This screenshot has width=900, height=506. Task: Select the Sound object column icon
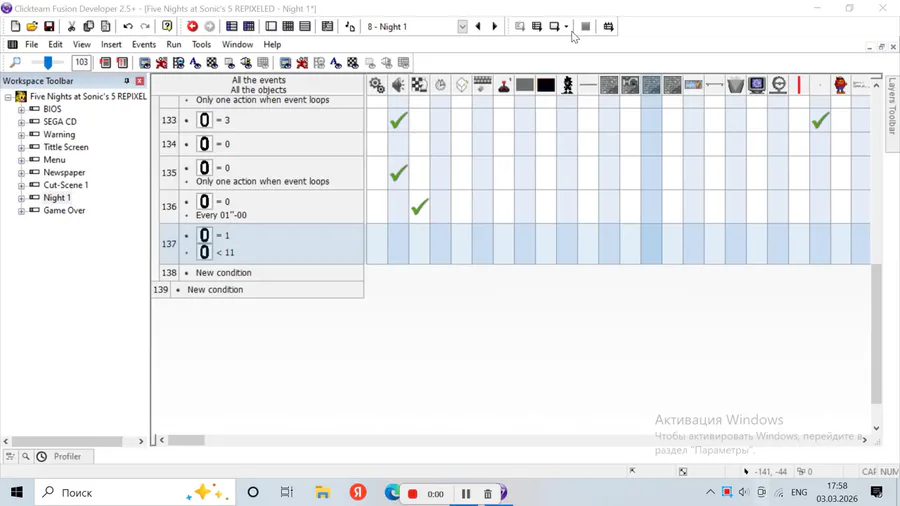pyautogui.click(x=398, y=85)
